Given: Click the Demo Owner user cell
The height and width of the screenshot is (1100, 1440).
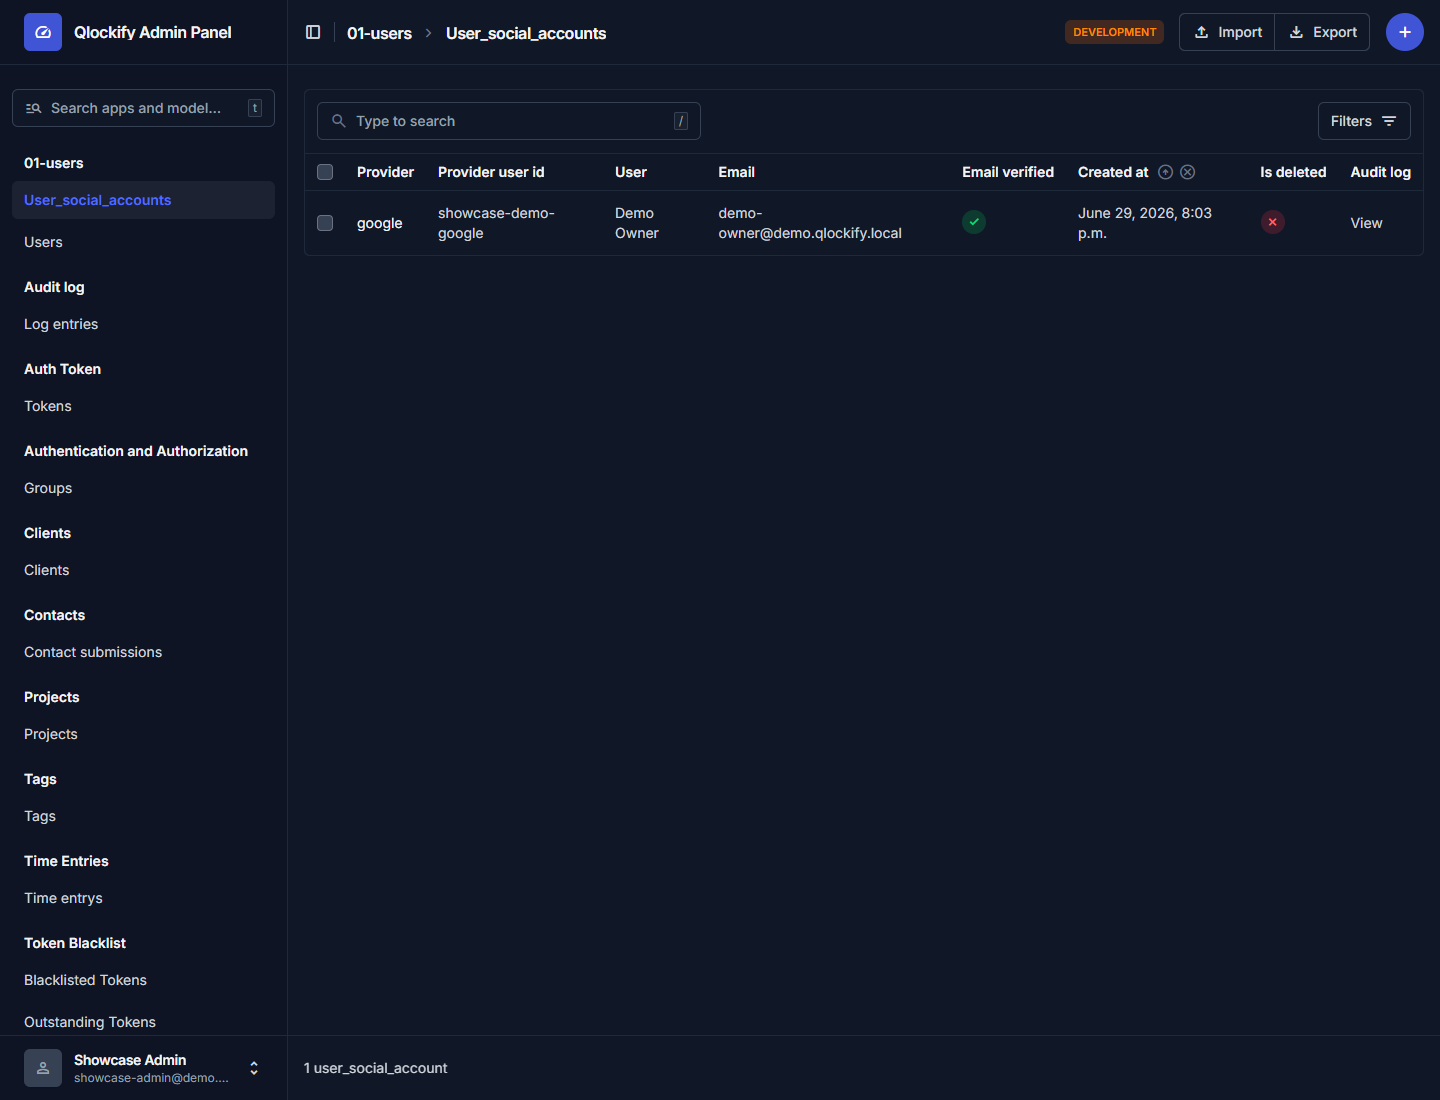Looking at the screenshot, I should tap(636, 223).
